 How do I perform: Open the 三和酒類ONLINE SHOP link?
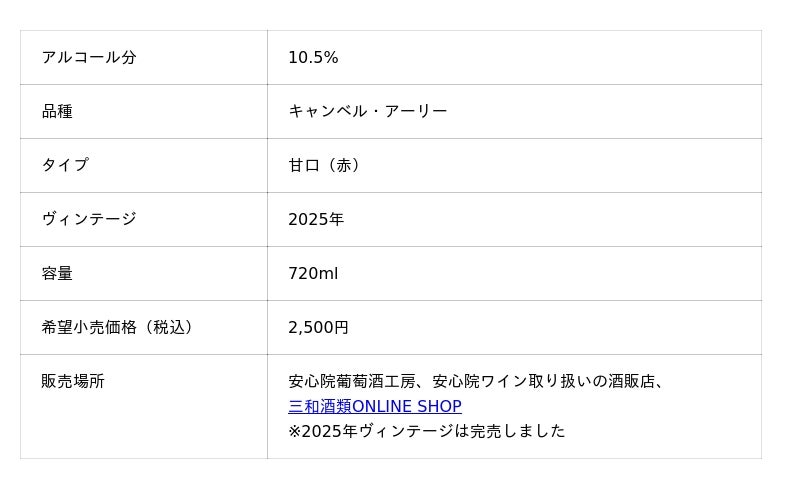[x=375, y=407]
